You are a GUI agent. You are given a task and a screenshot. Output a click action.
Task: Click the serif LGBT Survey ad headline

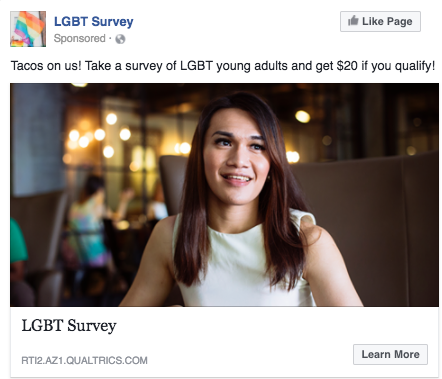pyautogui.click(x=69, y=326)
